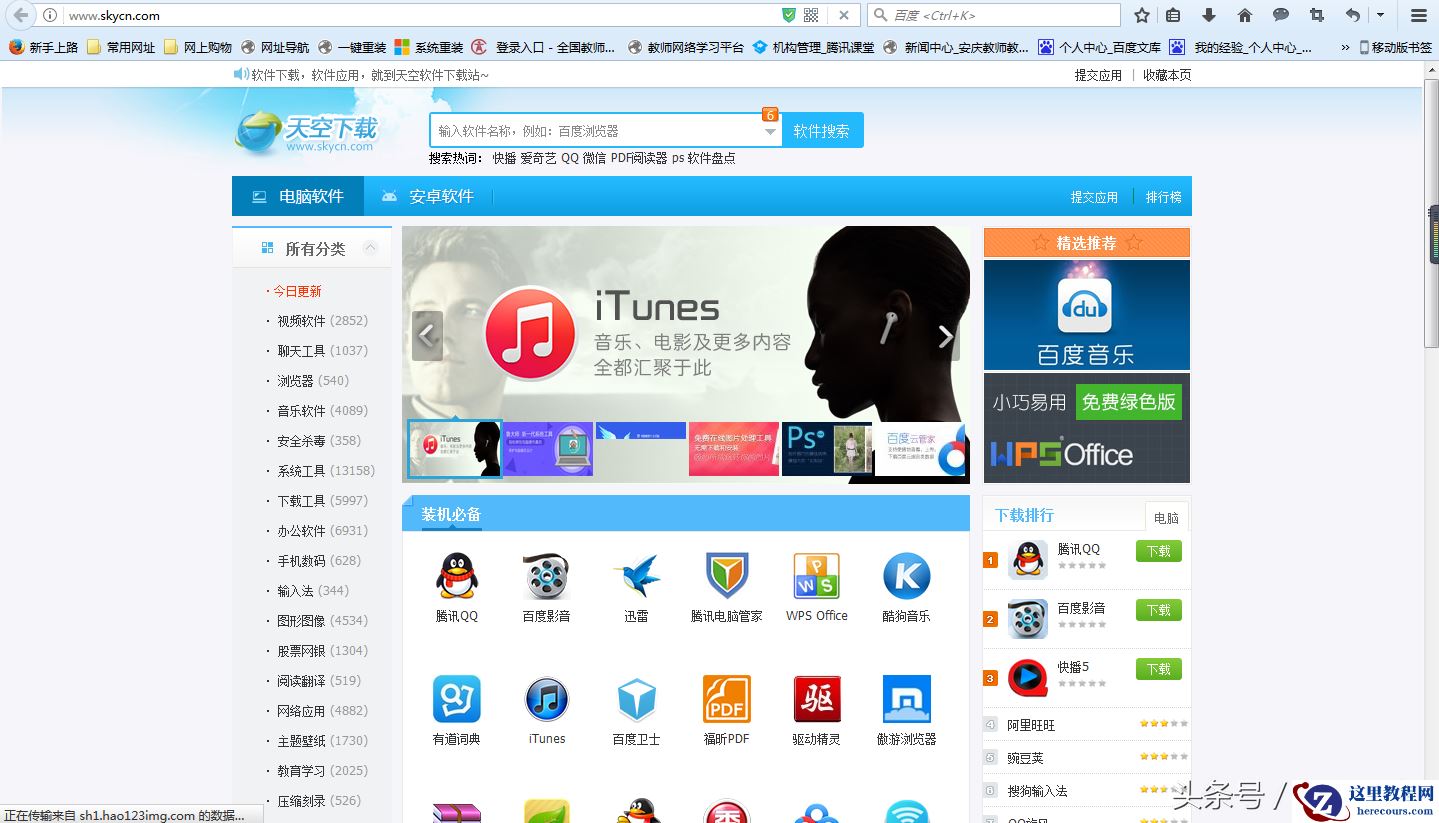Screen dimensions: 1439x823
Task: Click the 天空下载 site logo
Action: 306,132
